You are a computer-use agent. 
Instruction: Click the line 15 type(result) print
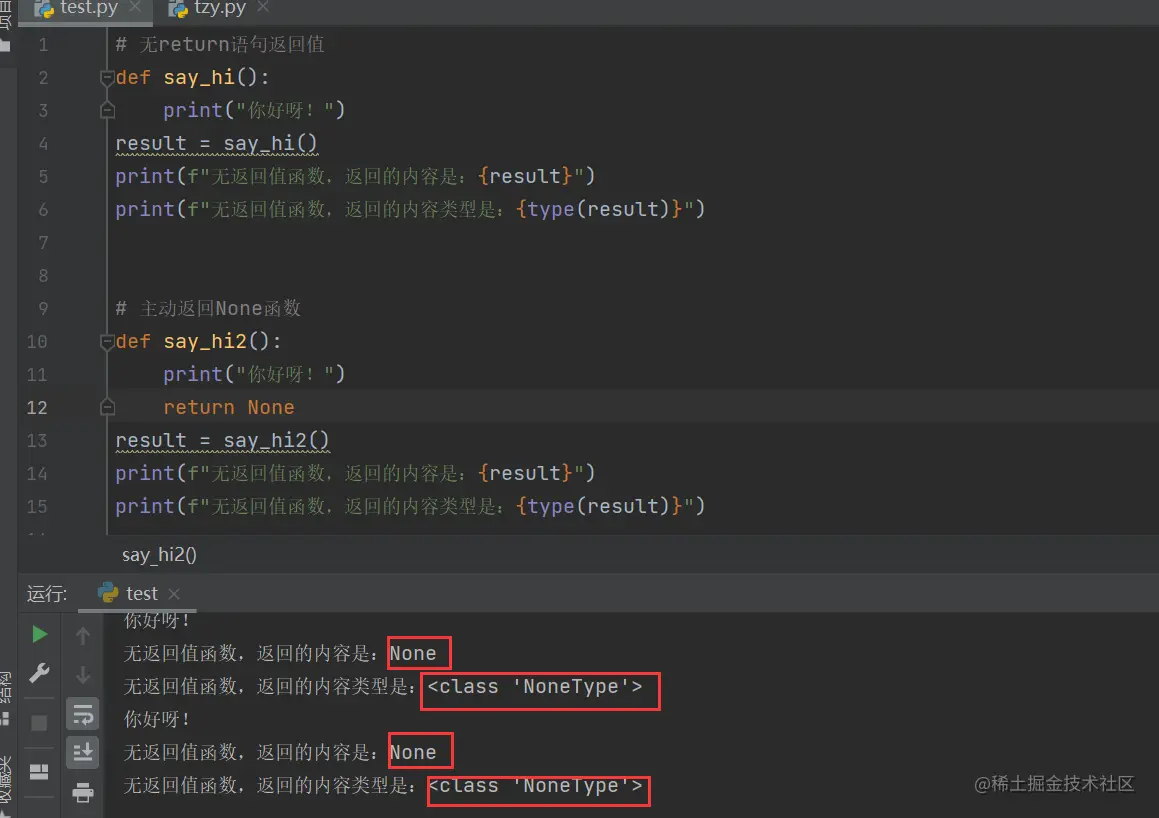410,506
